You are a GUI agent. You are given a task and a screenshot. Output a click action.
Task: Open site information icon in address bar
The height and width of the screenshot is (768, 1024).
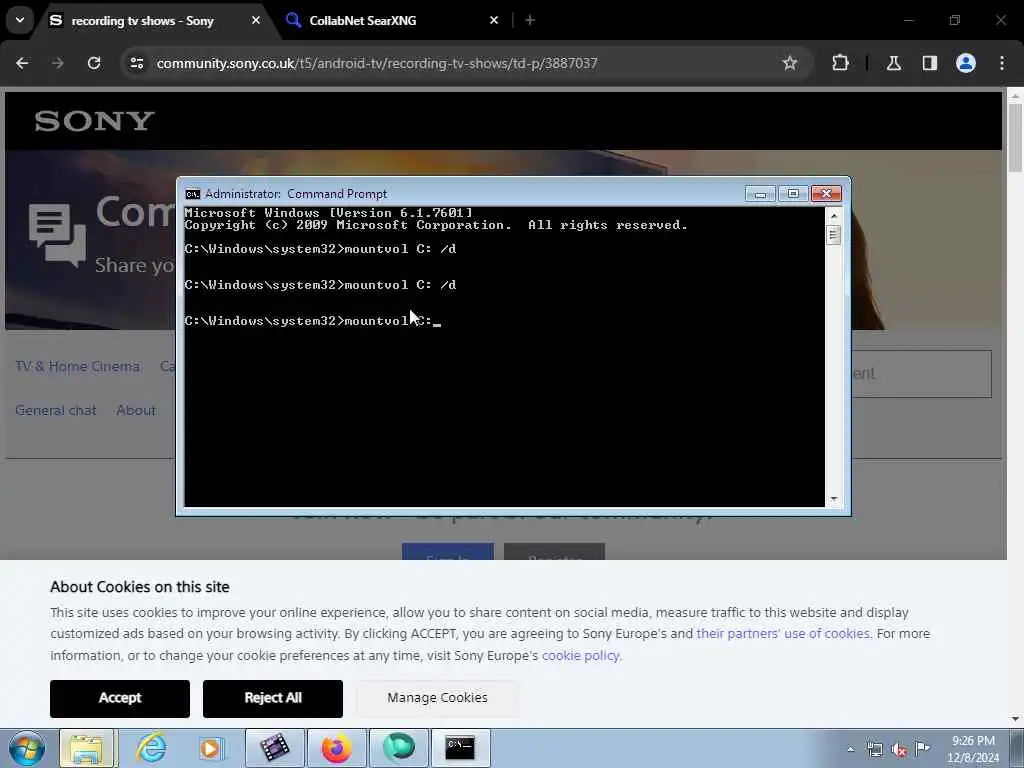136,63
